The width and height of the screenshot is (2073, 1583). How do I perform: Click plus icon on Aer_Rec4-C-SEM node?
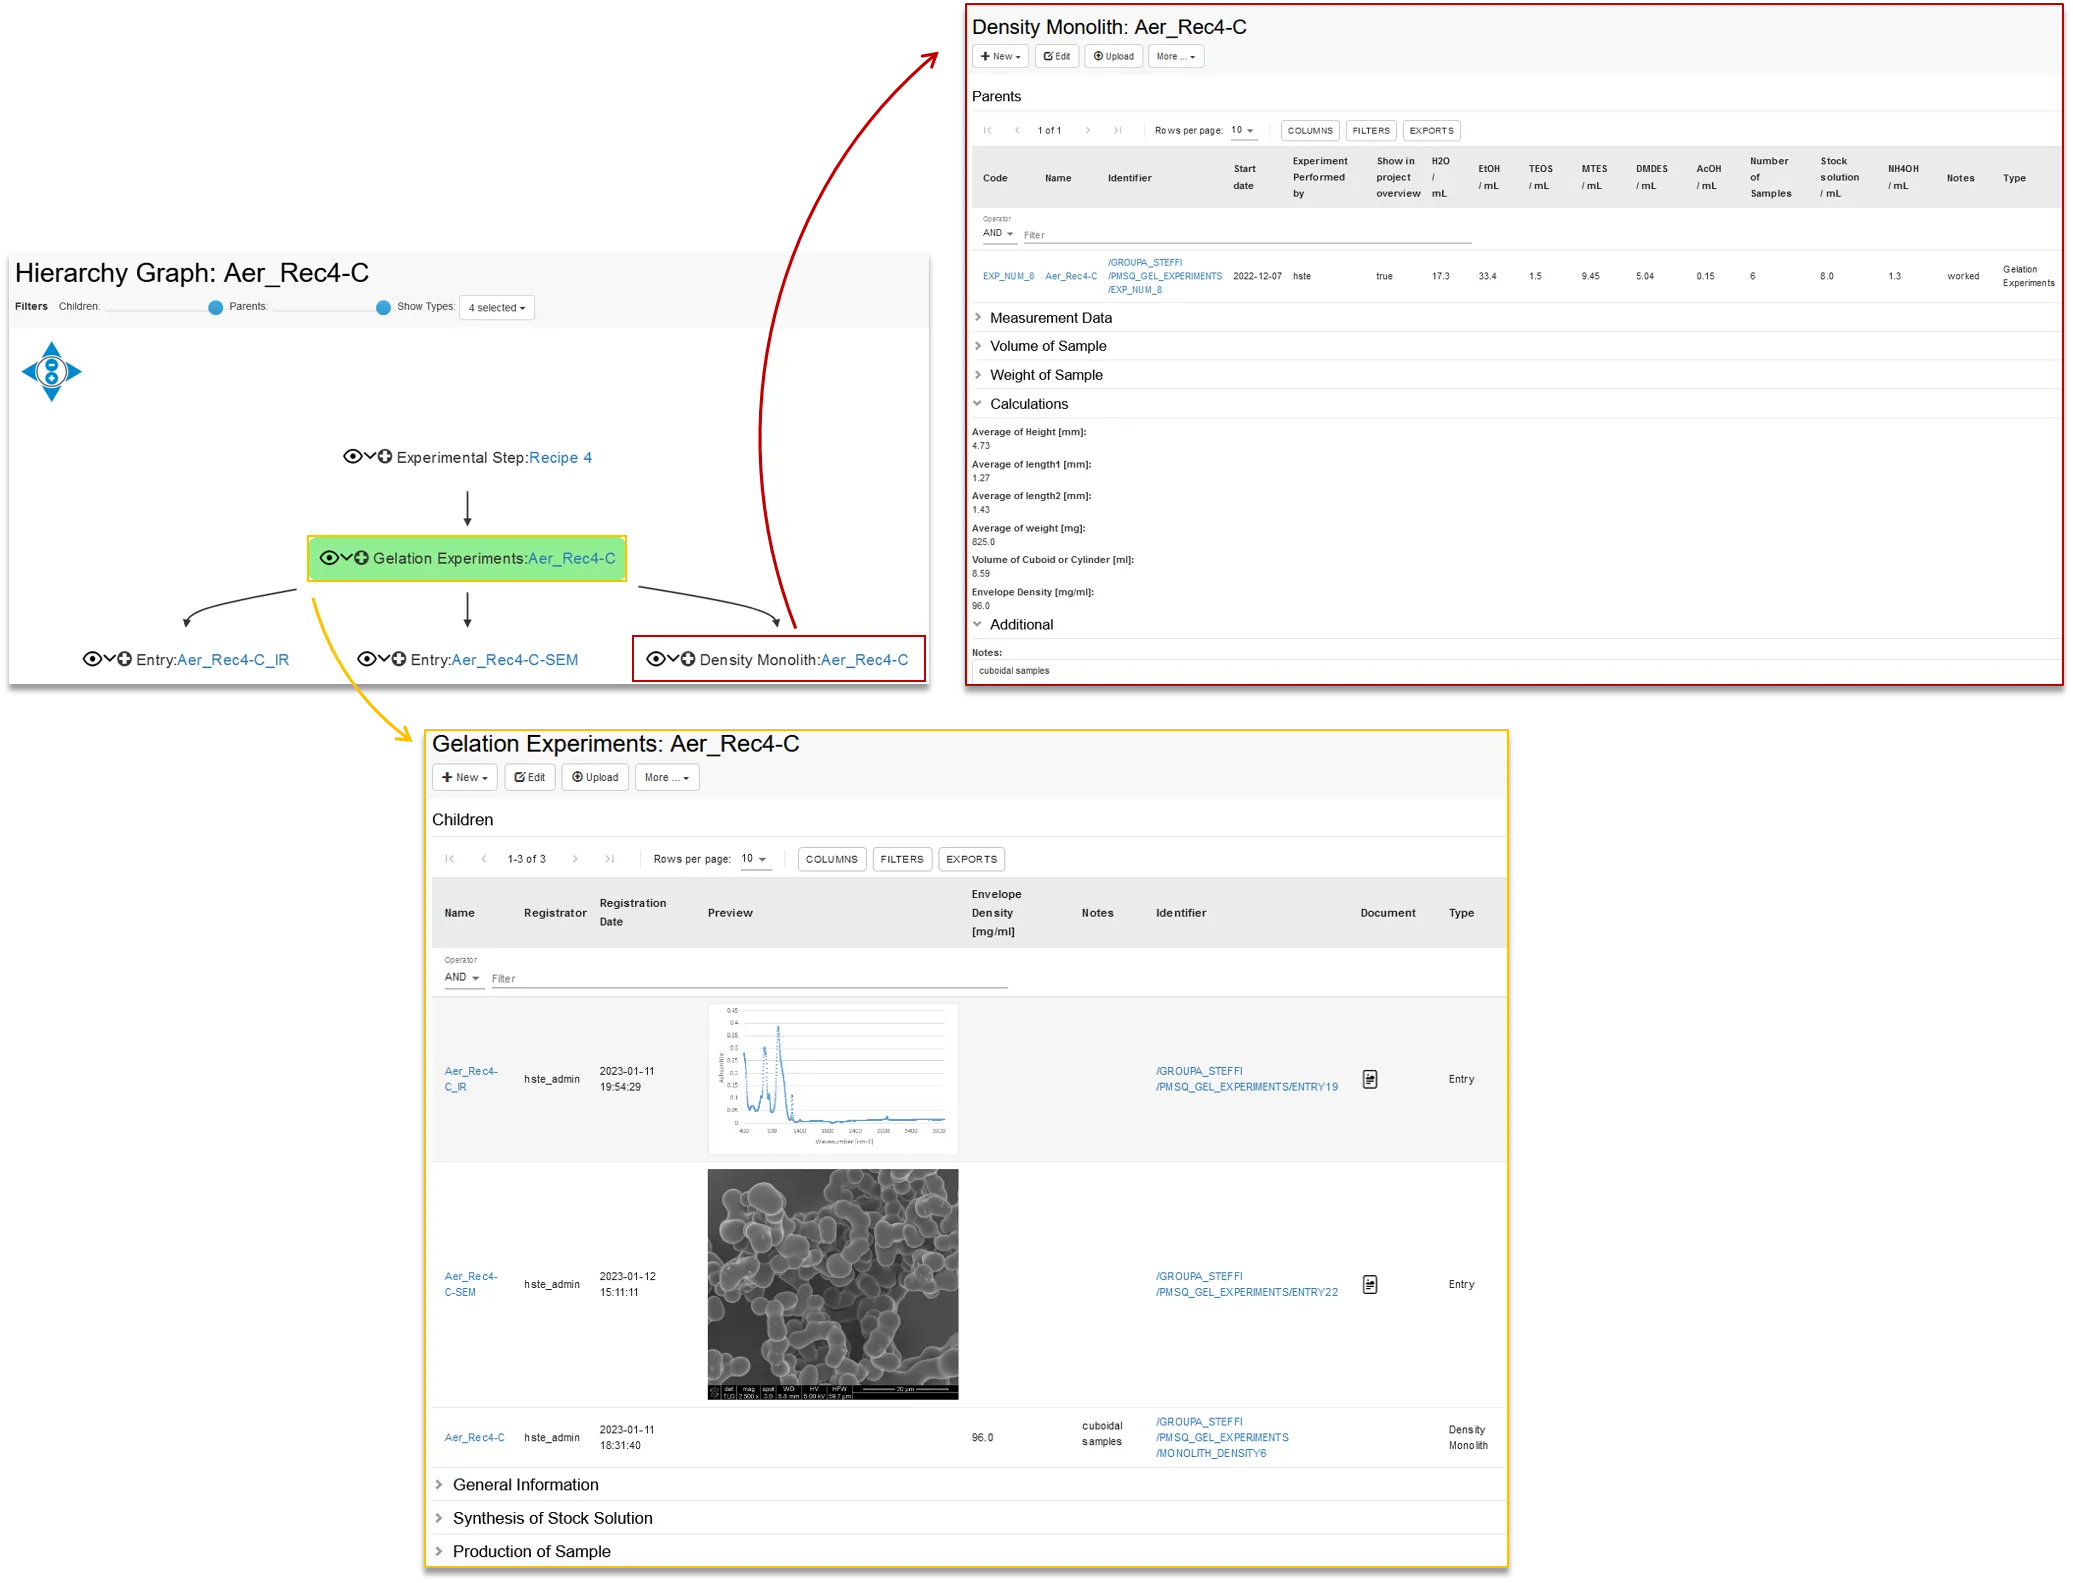(398, 659)
